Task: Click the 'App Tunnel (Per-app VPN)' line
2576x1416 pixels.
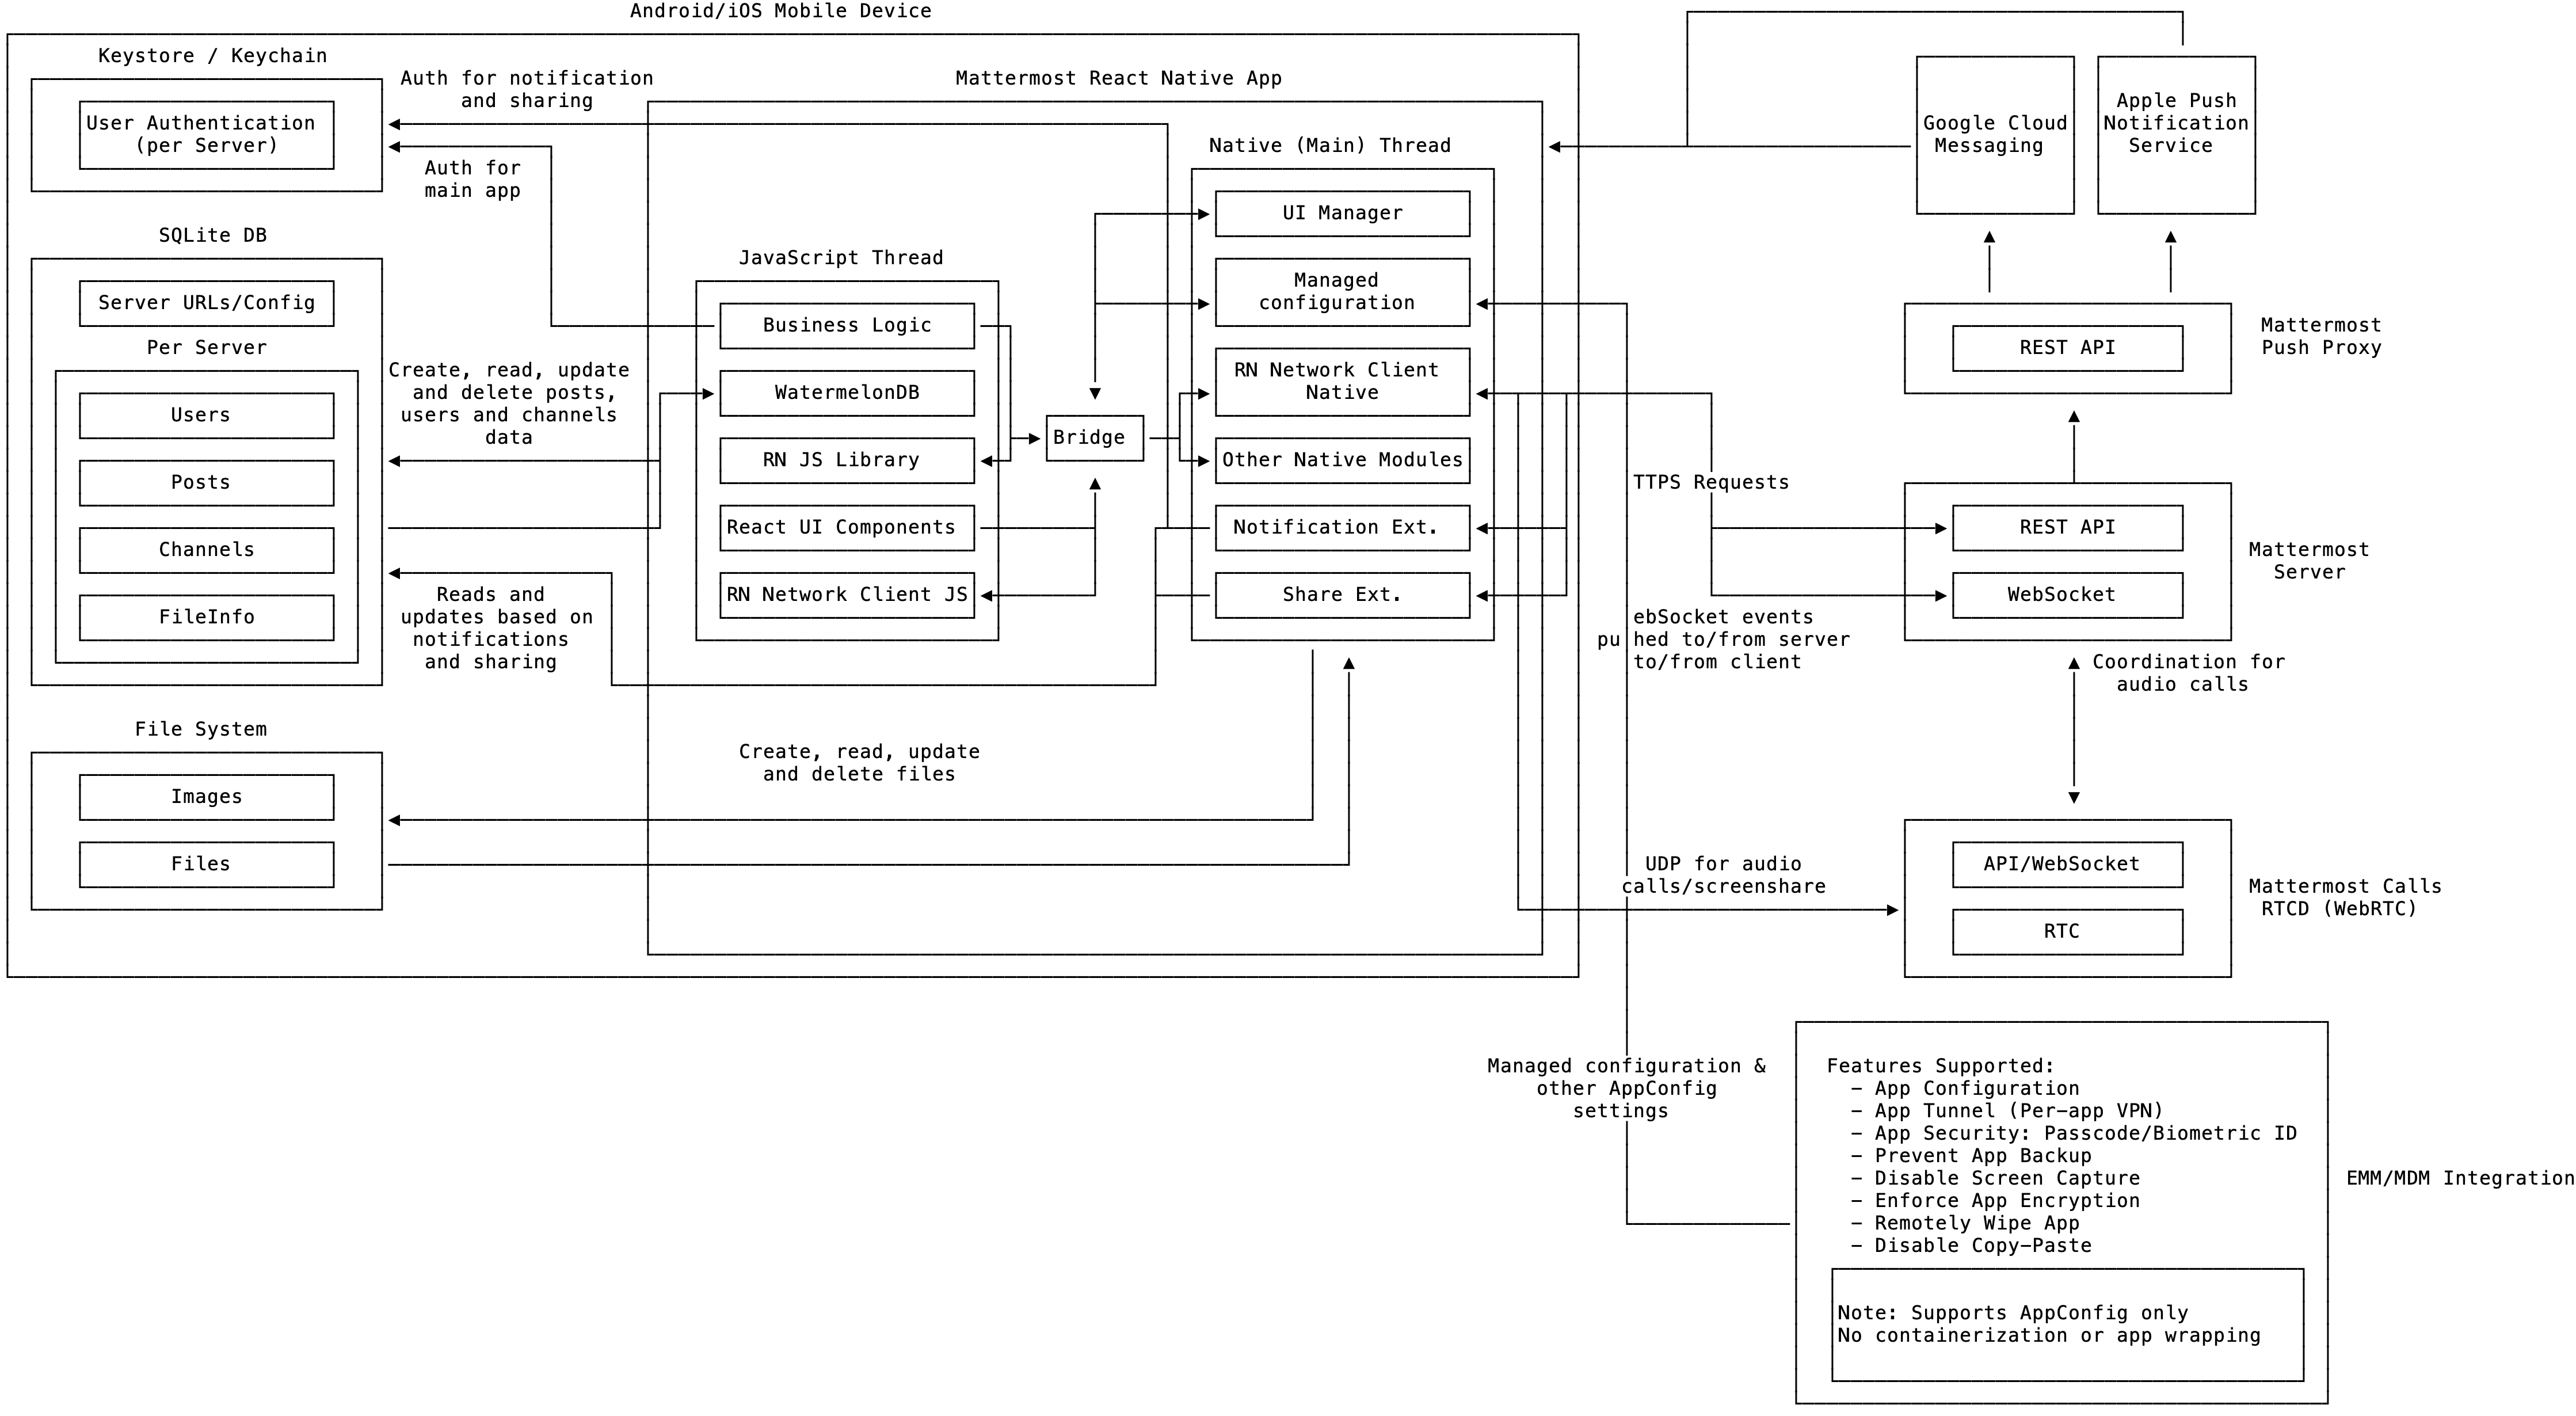Action: click(x=2007, y=1112)
